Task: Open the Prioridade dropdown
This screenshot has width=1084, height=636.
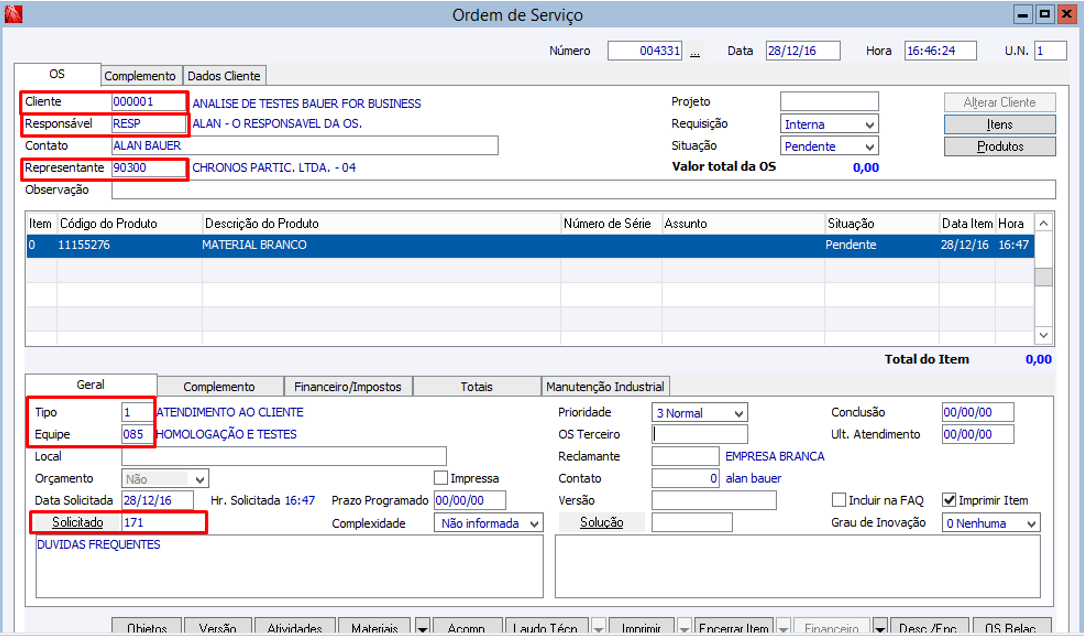Action: pos(738,413)
